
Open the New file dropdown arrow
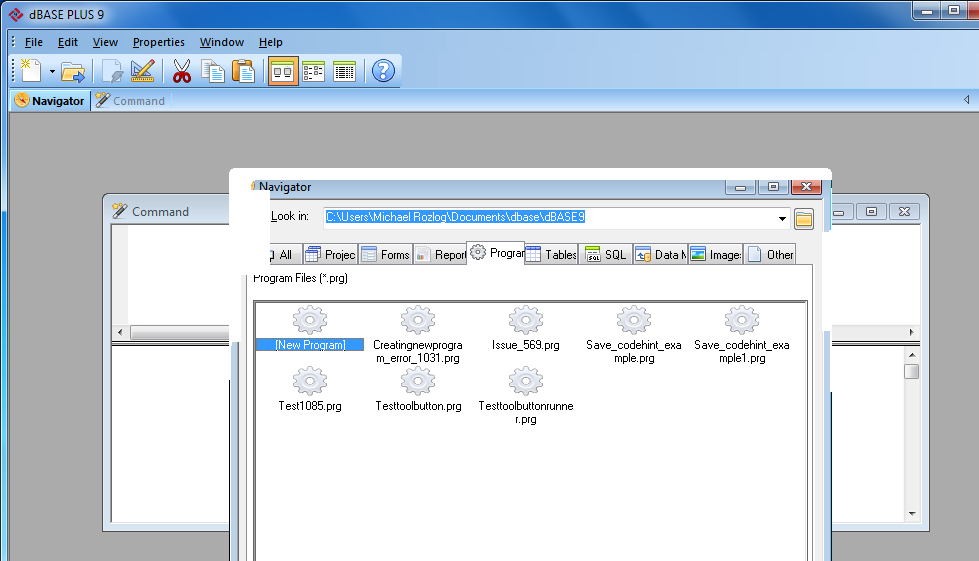click(x=52, y=72)
